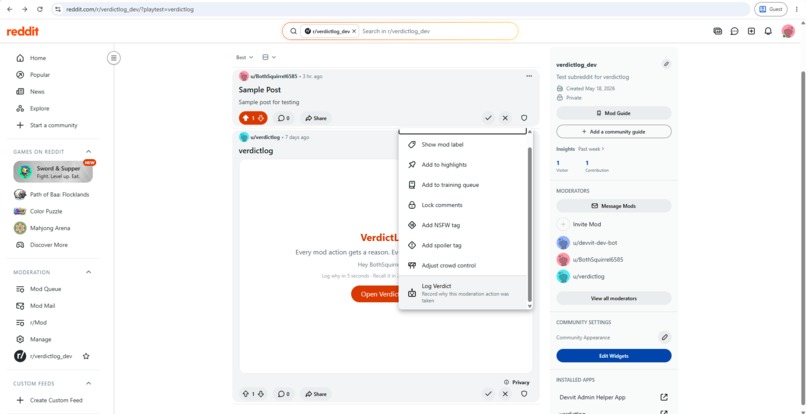The height and width of the screenshot is (414, 806).
Task: Open browser three-dot menu
Action: pyautogui.click(x=797, y=9)
